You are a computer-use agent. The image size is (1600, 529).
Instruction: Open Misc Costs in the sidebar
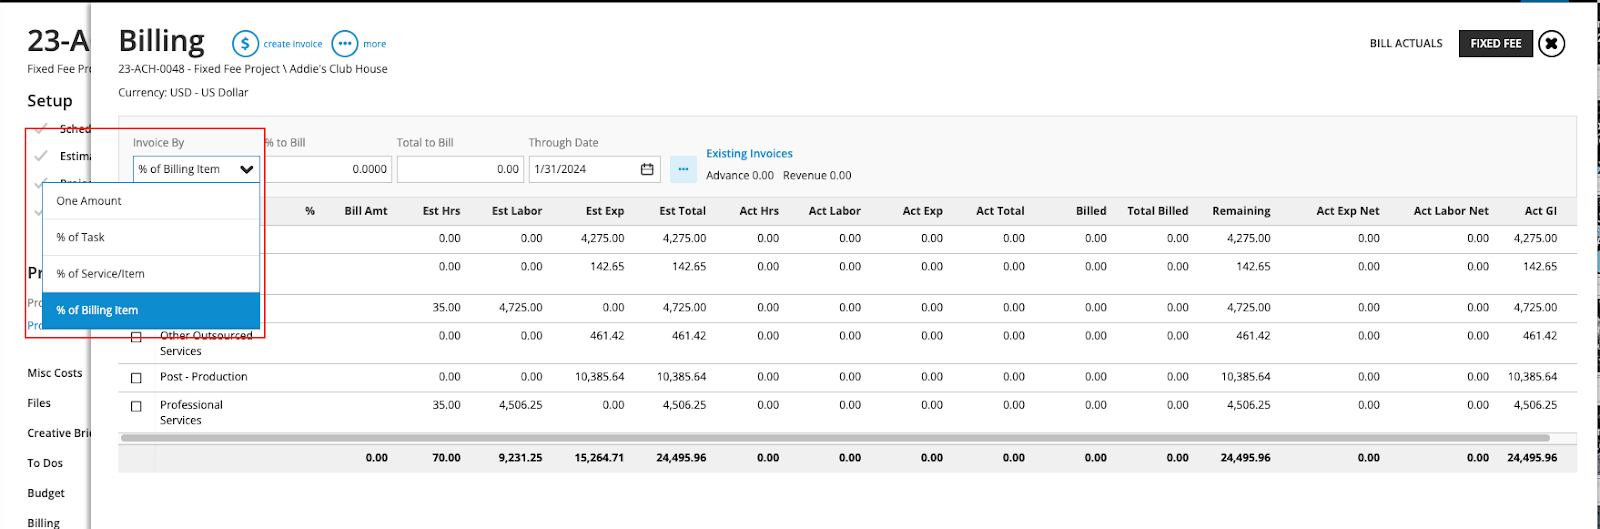coord(55,373)
